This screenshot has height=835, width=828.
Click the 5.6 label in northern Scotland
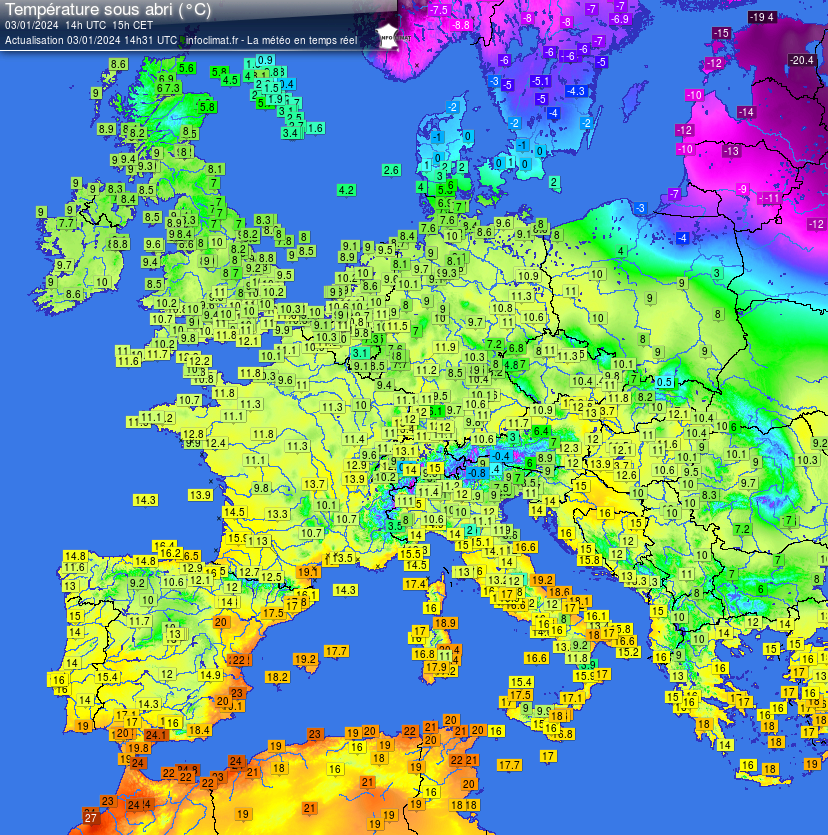186,68
